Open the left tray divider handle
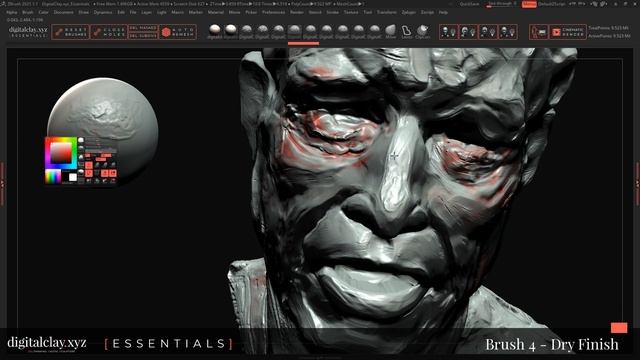The height and width of the screenshot is (360, 640). tap(2, 184)
